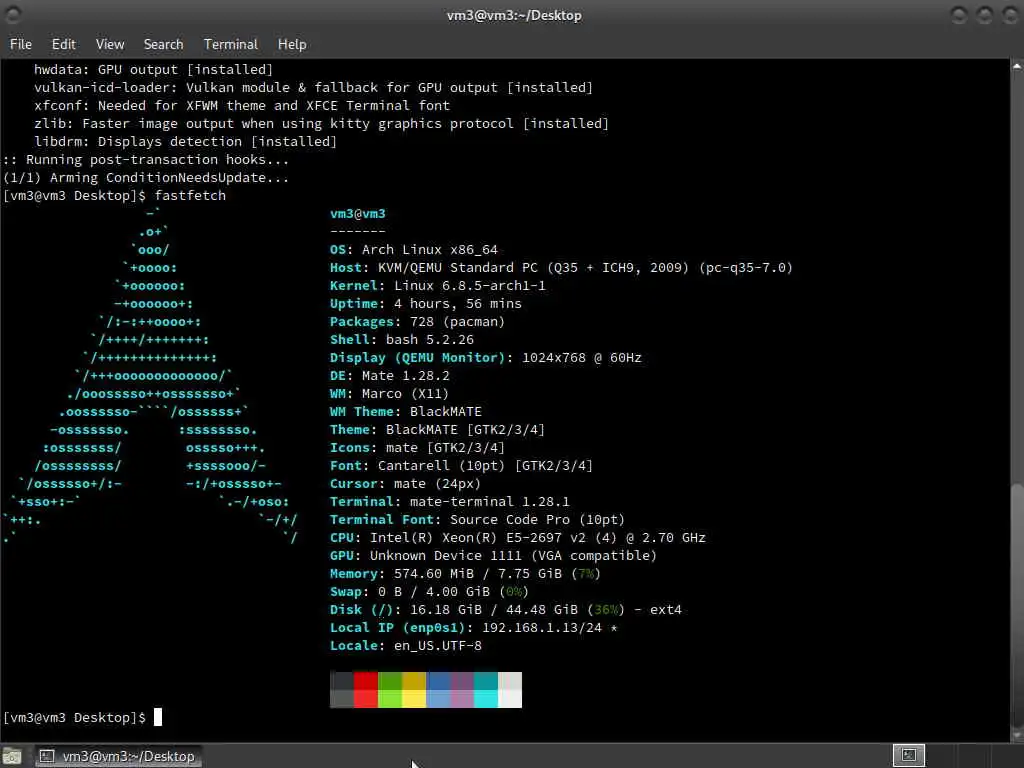The height and width of the screenshot is (768, 1024).
Task: Click the terminal scrollbar thumb
Action: pyautogui.click(x=1017, y=605)
